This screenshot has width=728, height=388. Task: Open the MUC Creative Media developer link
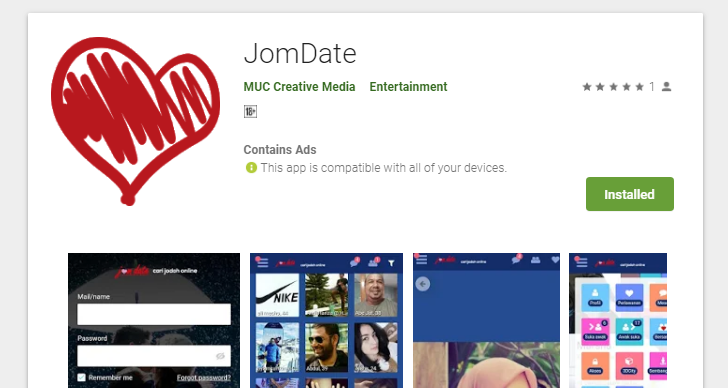(299, 87)
